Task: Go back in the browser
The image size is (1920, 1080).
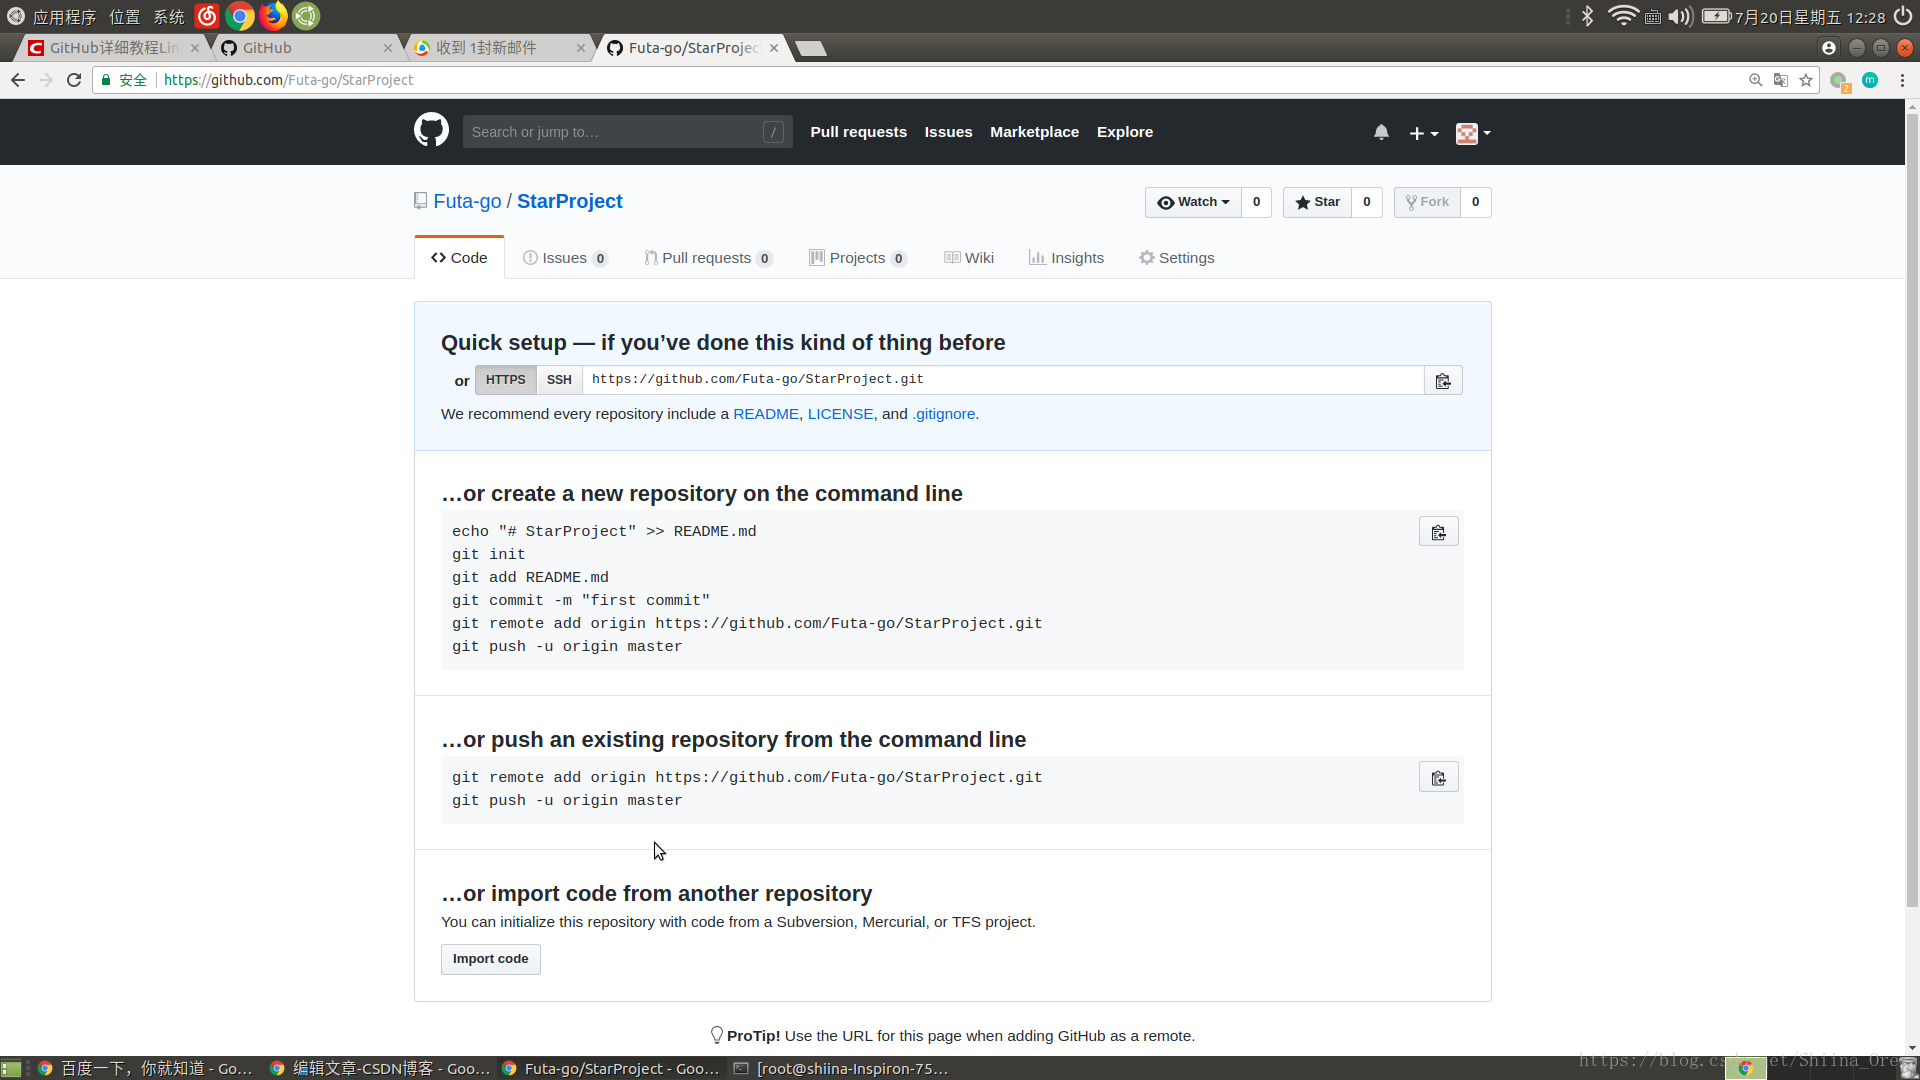Action: (x=18, y=80)
